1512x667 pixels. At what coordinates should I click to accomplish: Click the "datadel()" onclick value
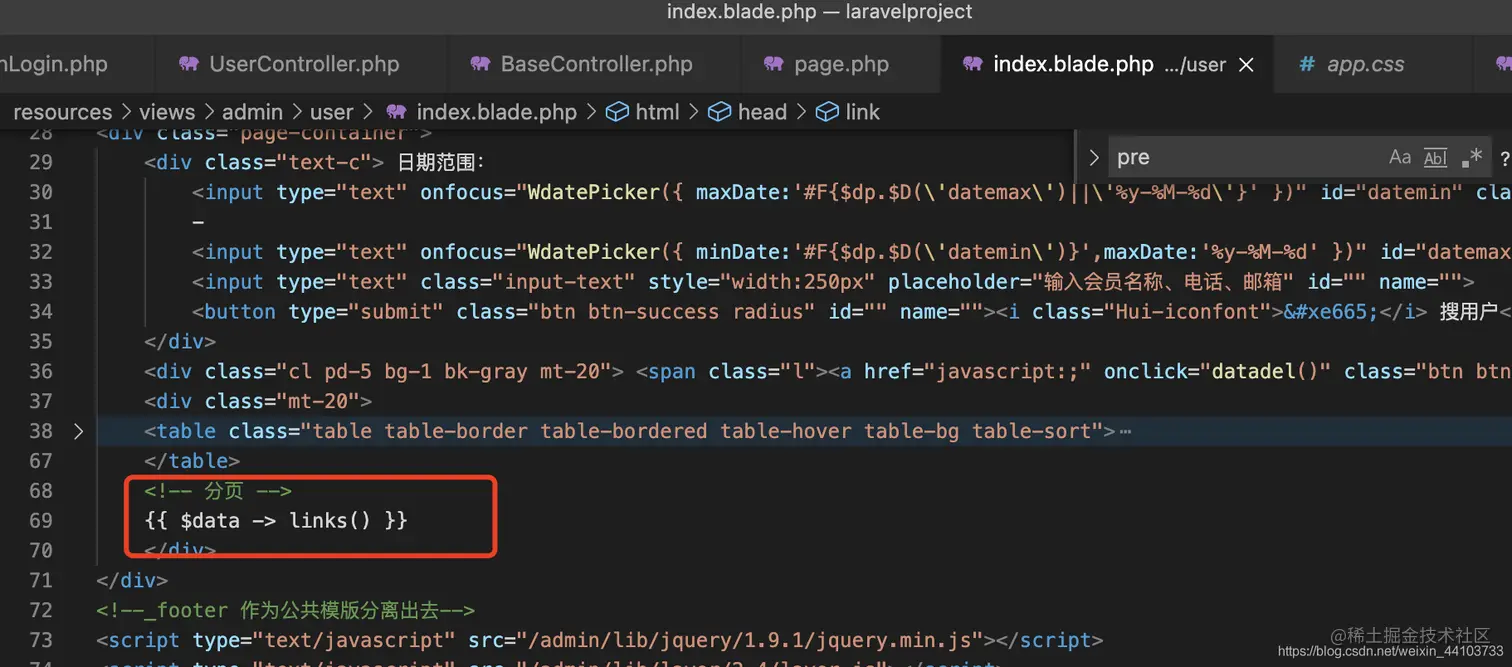pyautogui.click(x=1265, y=371)
